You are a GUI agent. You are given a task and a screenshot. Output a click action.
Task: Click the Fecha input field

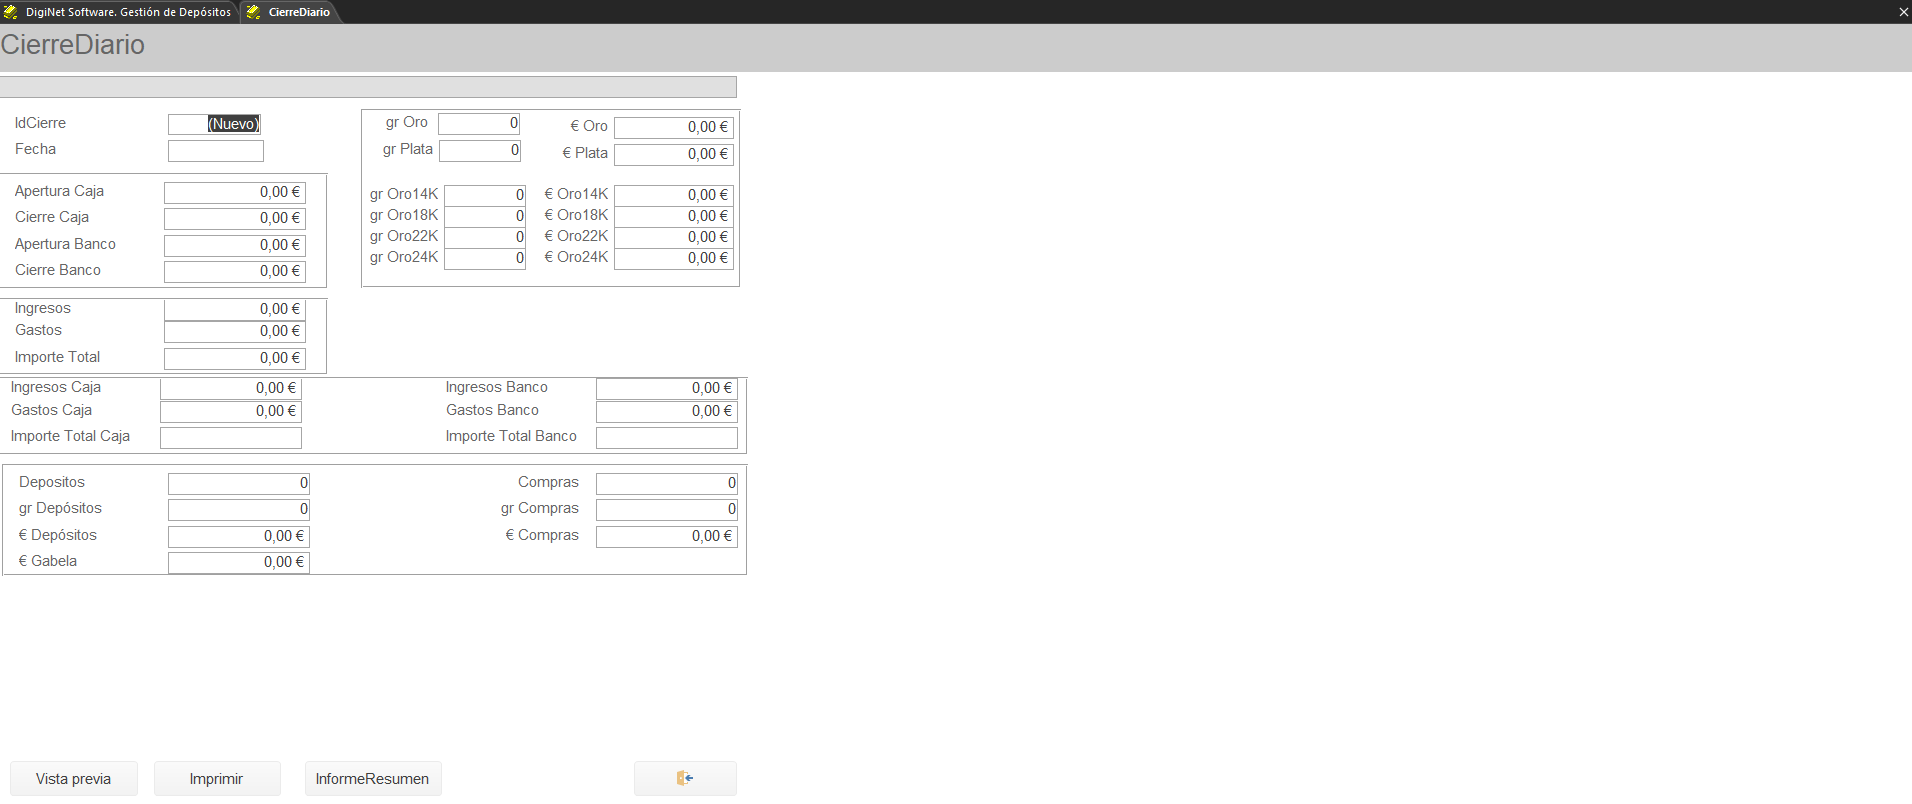tap(216, 151)
